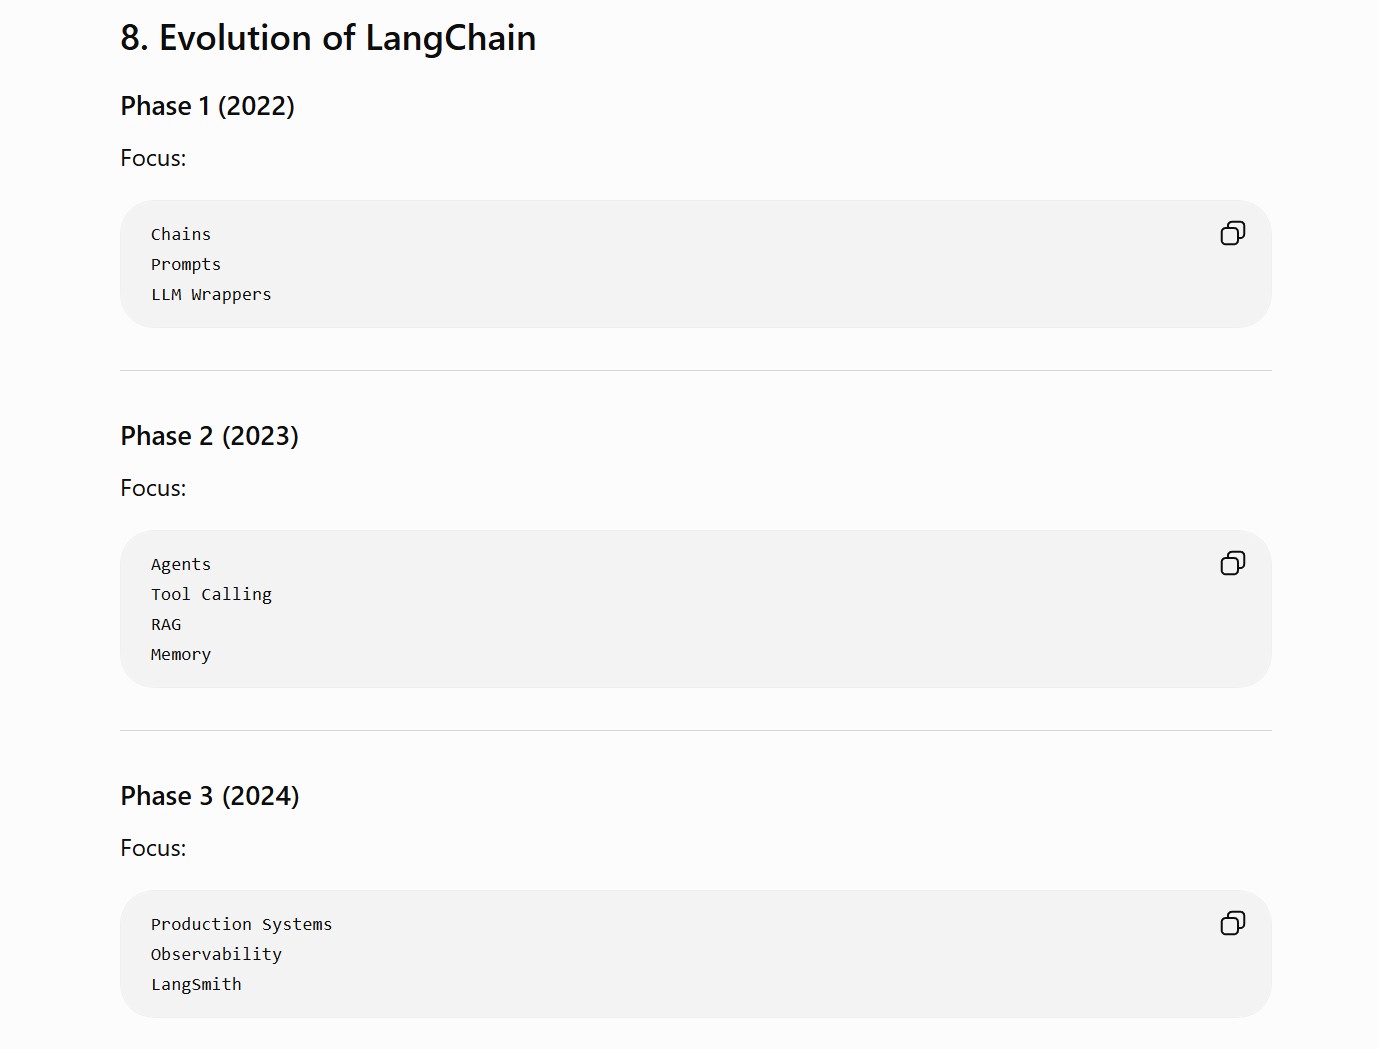The height and width of the screenshot is (1049, 1378).
Task: Click the 'Phase 2 (2023)' heading
Action: [209, 436]
